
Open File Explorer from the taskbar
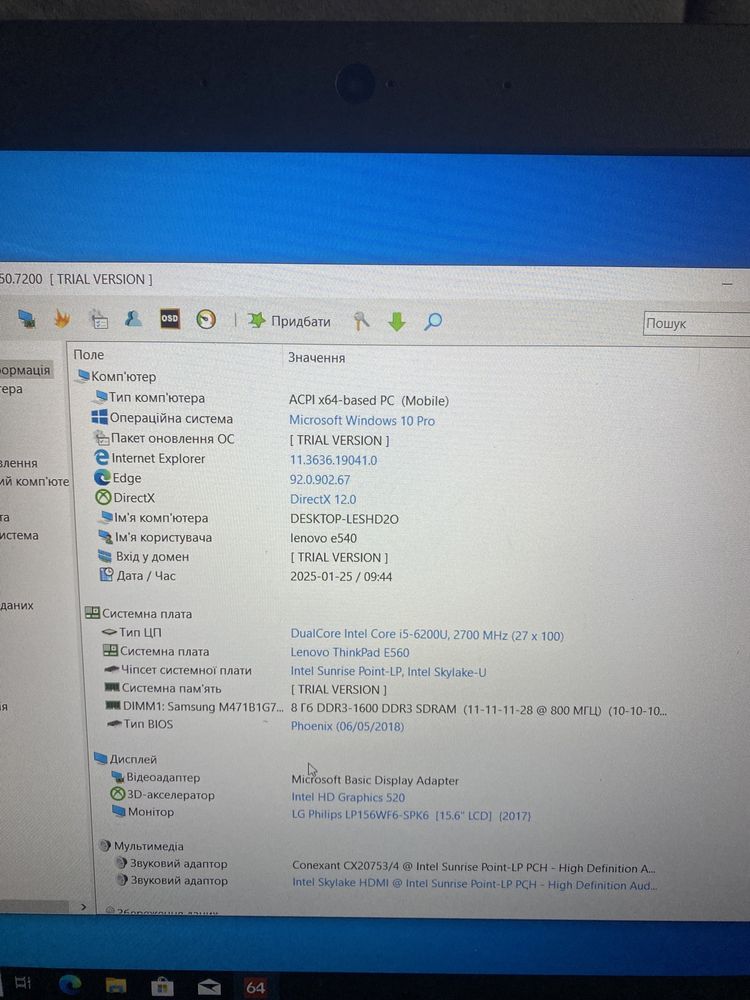(116, 986)
